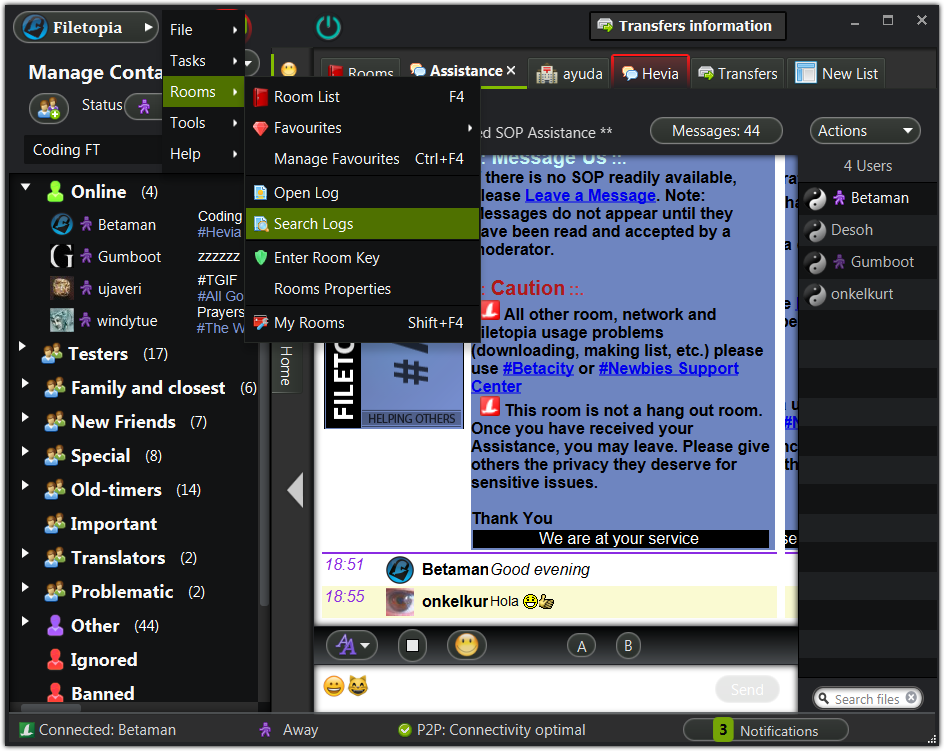The height and width of the screenshot is (751, 944).
Task: Expand the Old-timers group
Action: 25,485
